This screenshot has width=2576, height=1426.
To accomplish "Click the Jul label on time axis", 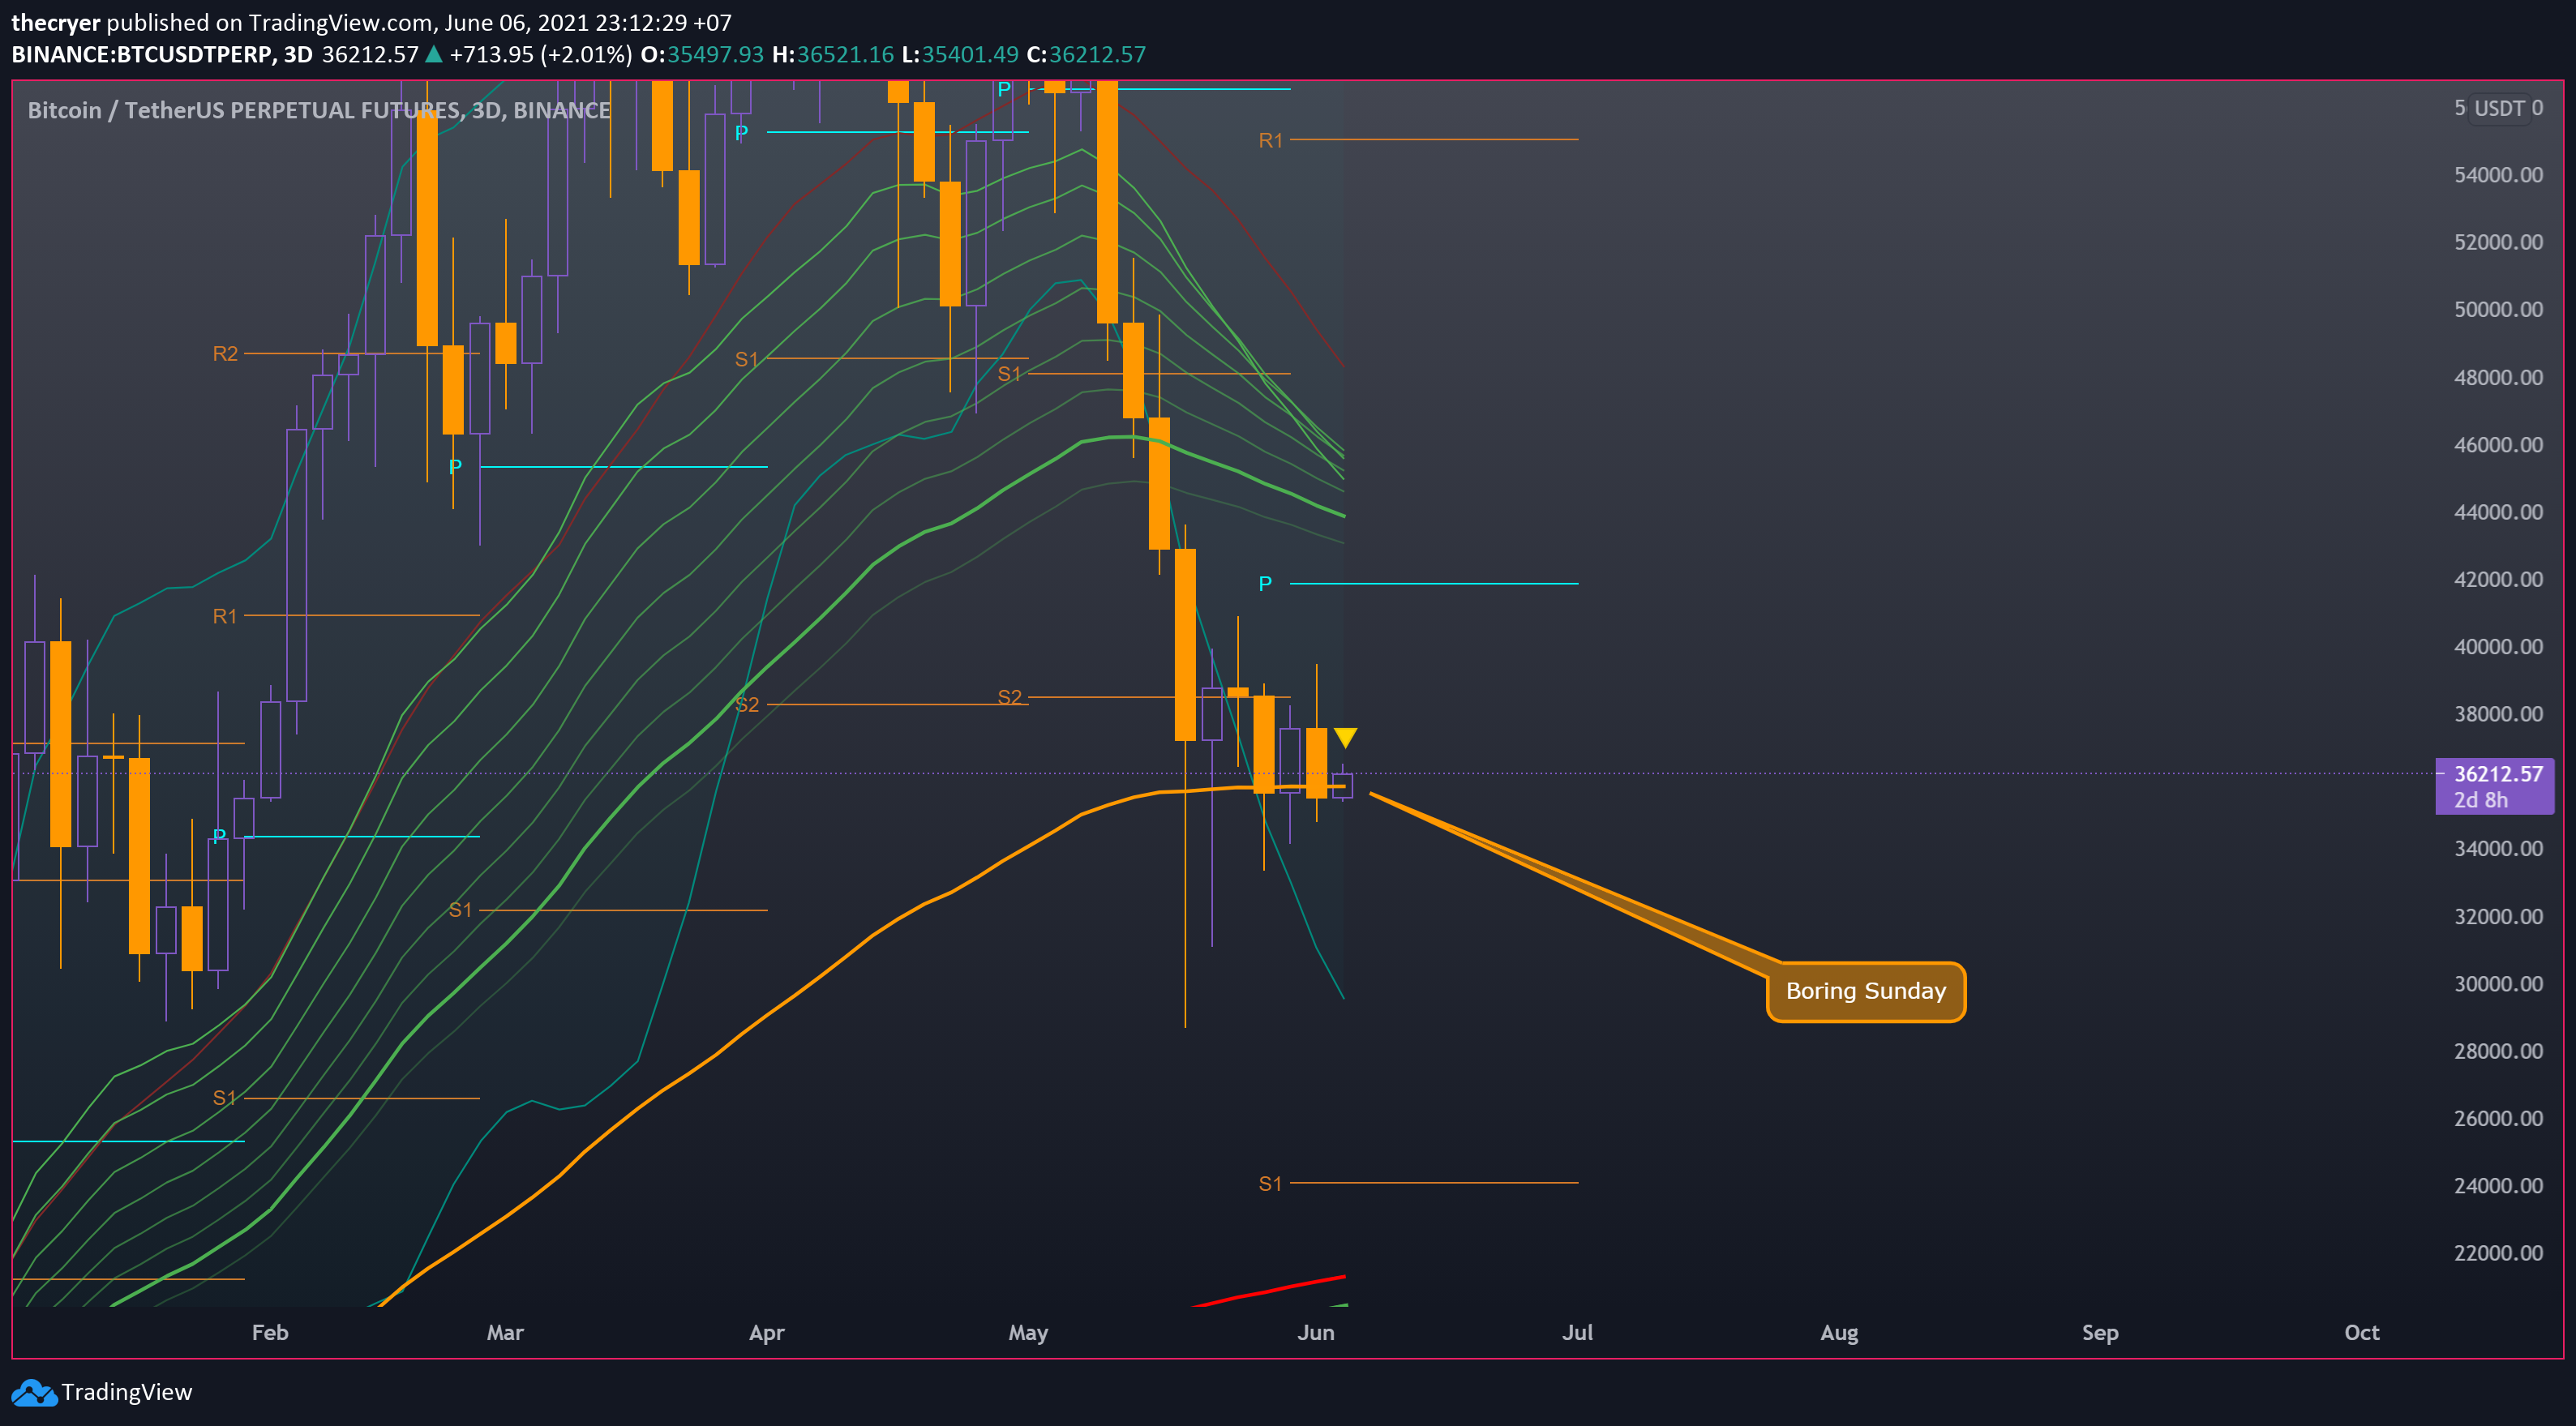I will point(1578,1333).
